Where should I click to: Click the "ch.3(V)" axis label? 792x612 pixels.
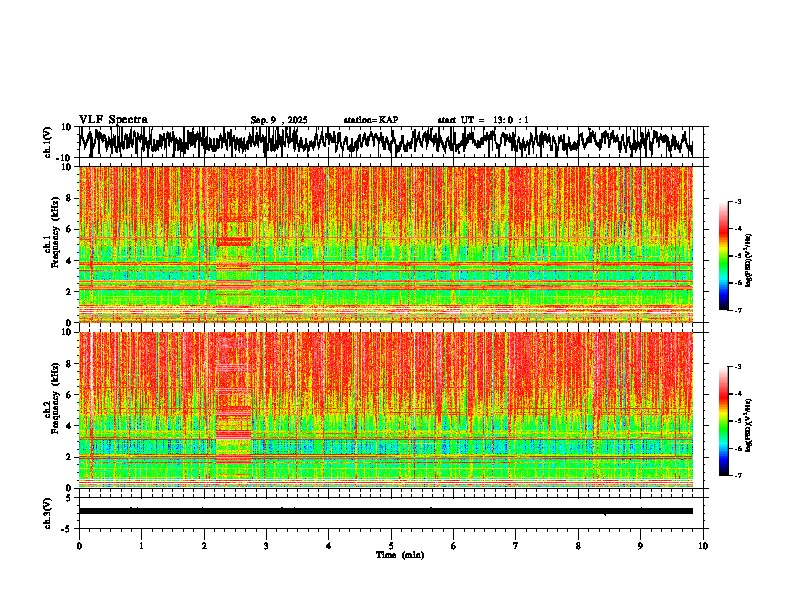48,513
